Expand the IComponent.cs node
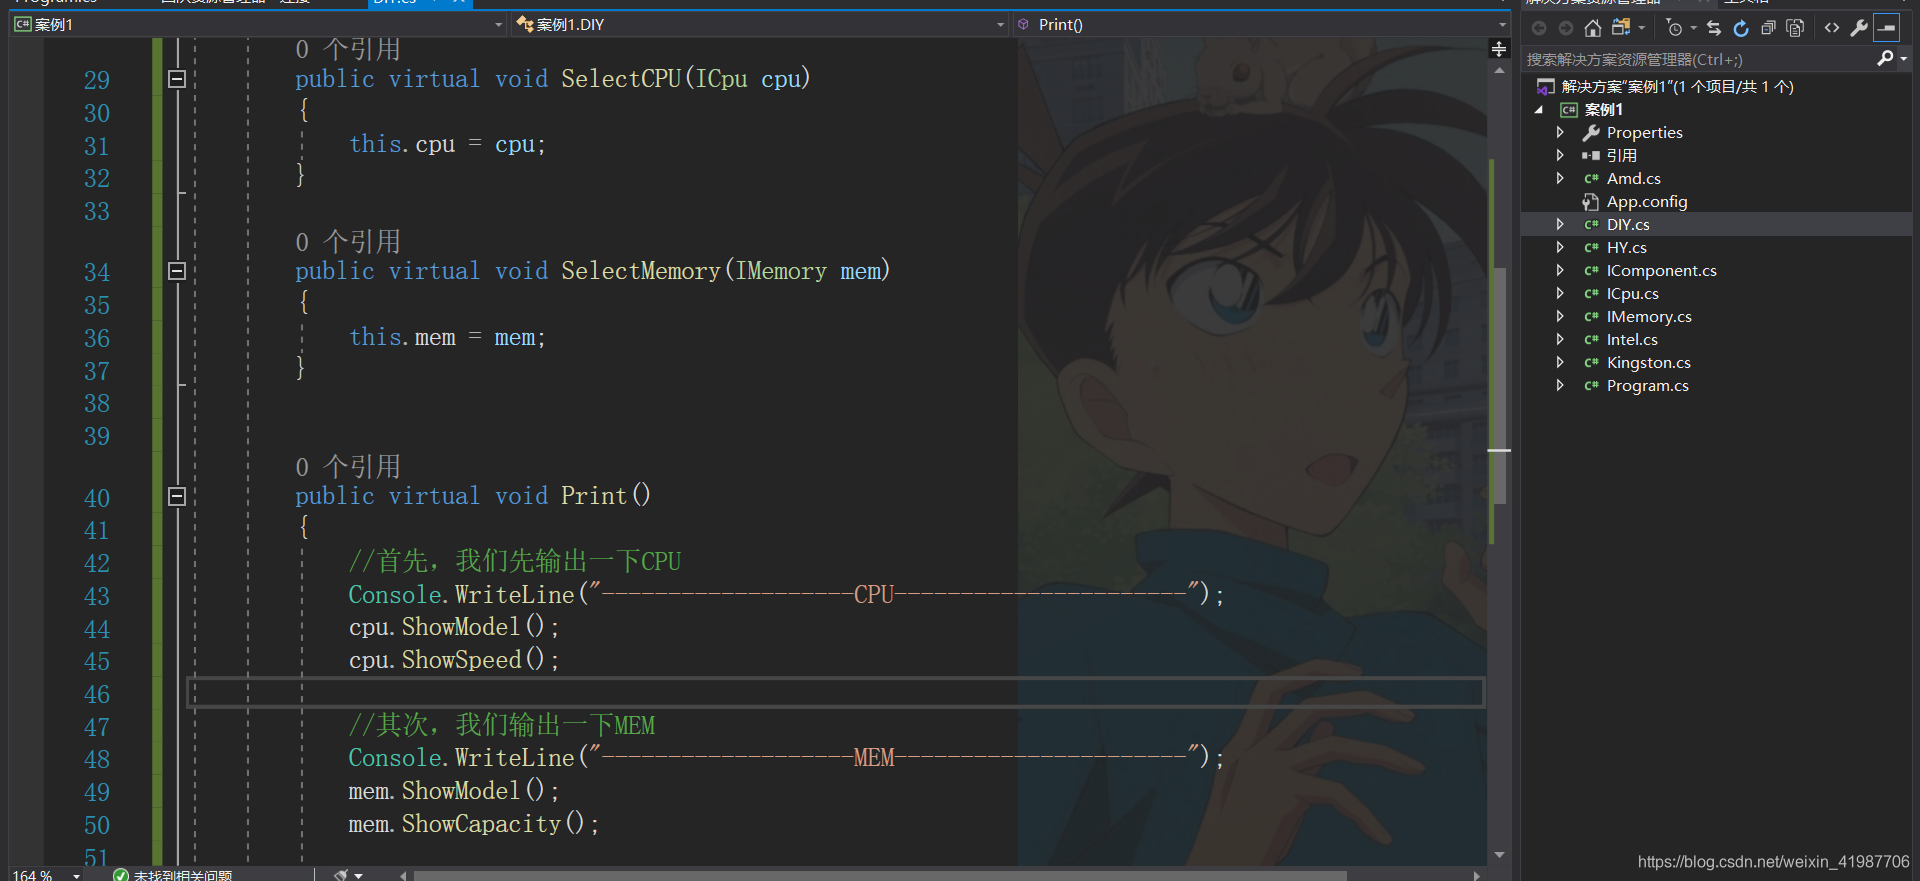This screenshot has height=881, width=1920. point(1560,270)
